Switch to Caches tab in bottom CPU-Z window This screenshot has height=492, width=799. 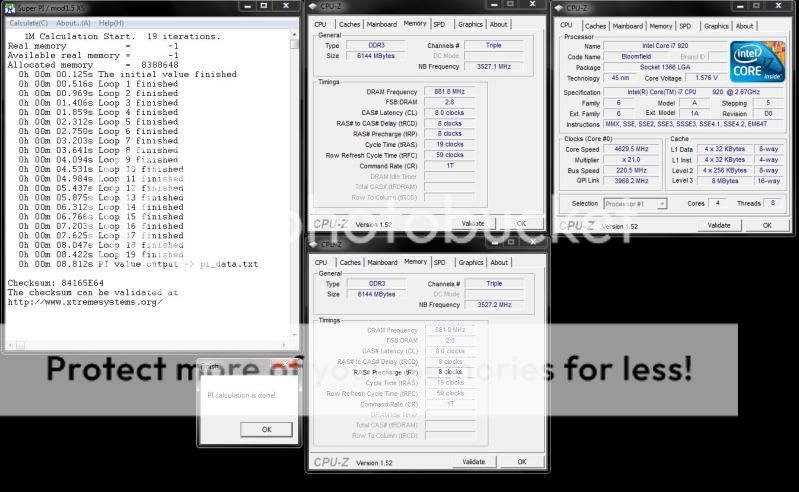point(350,263)
